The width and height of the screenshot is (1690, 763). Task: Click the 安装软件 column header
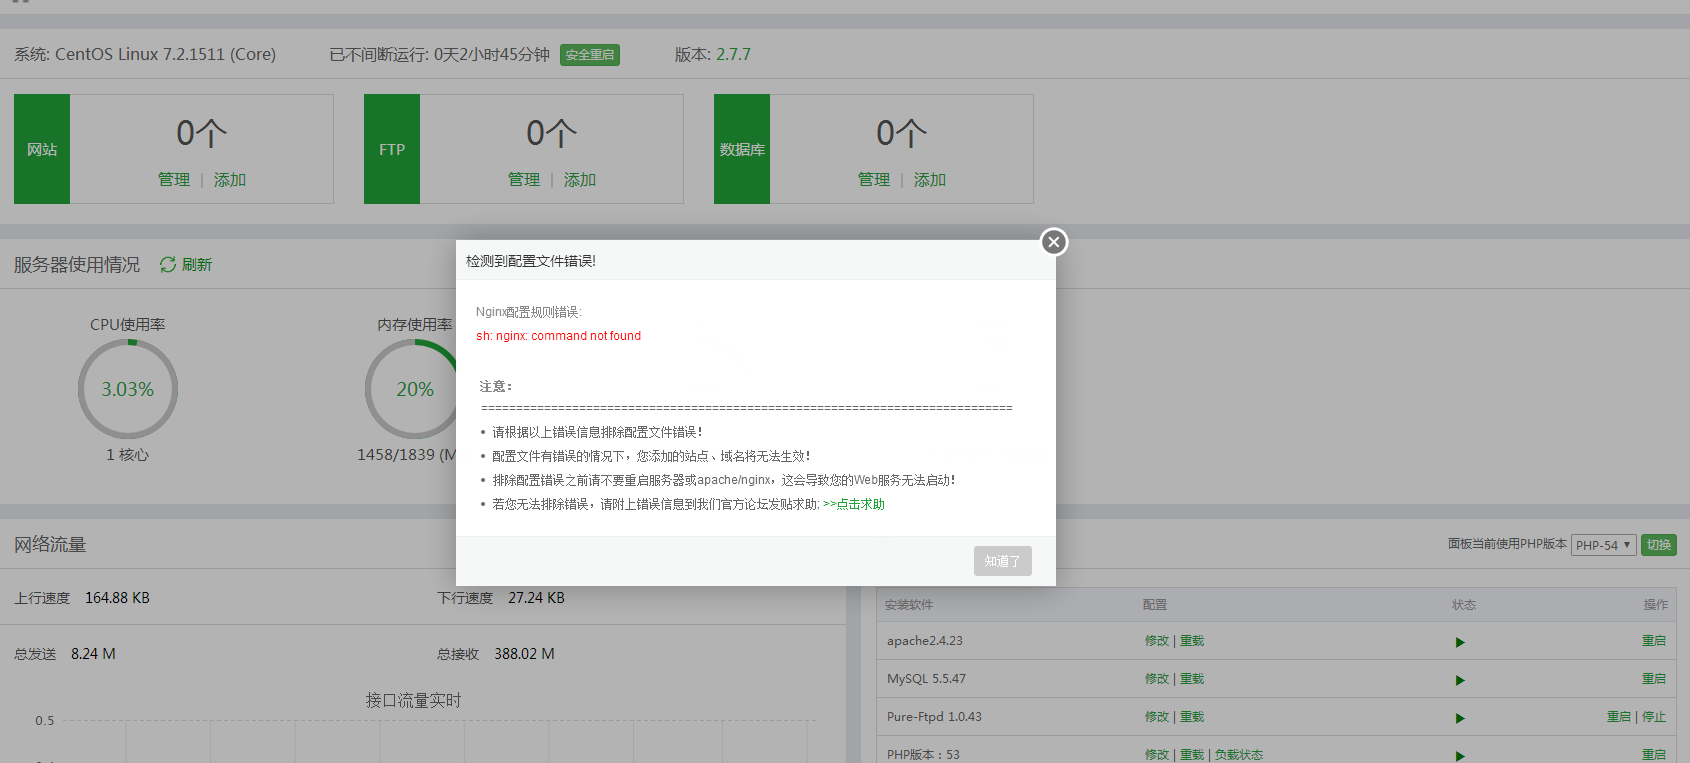[x=909, y=605]
